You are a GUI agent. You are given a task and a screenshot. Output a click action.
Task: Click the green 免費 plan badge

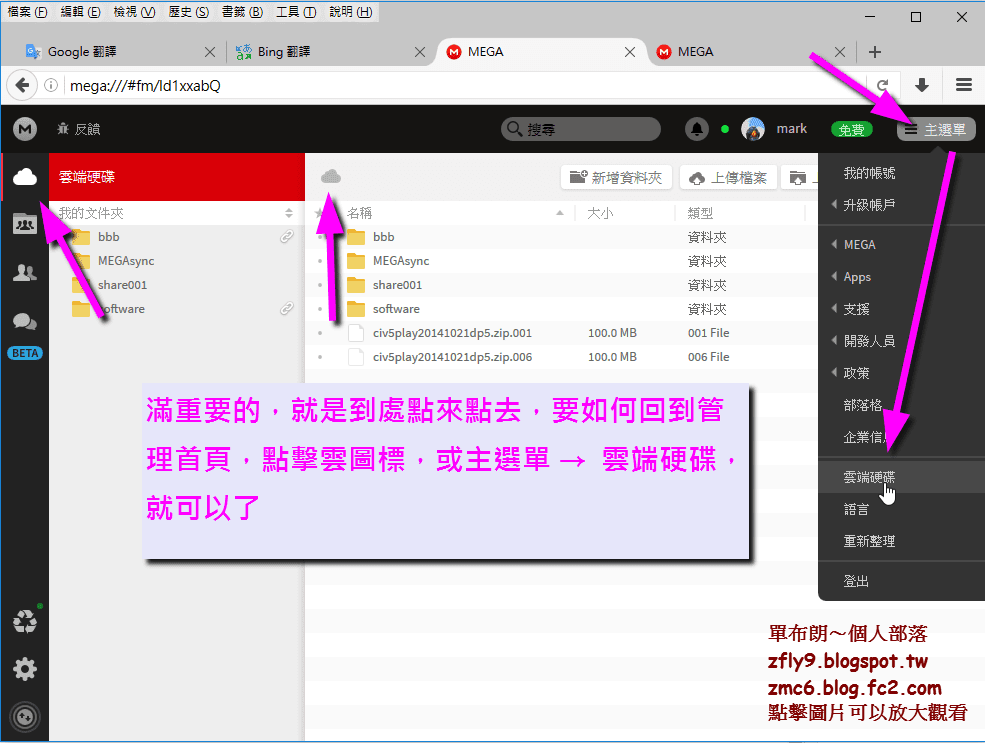click(852, 129)
